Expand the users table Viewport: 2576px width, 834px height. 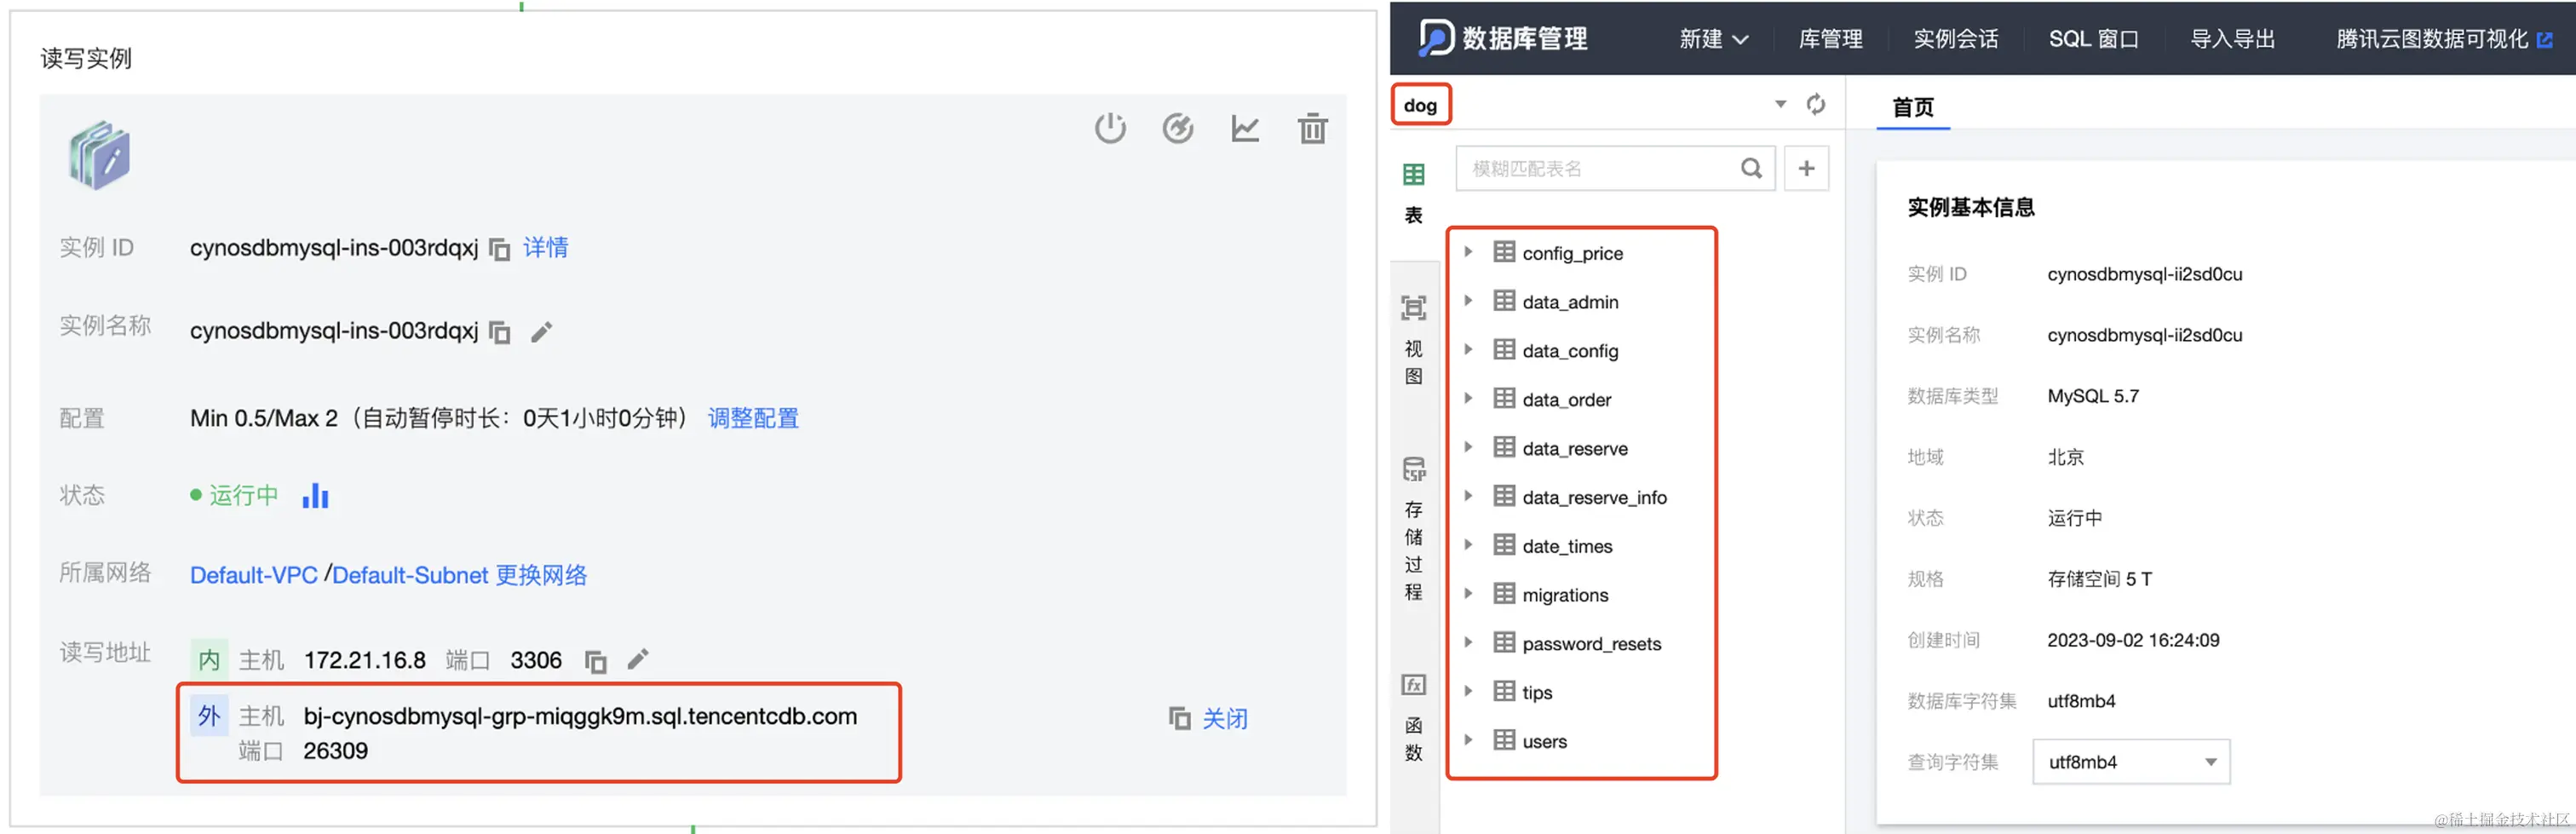pyautogui.click(x=1468, y=740)
